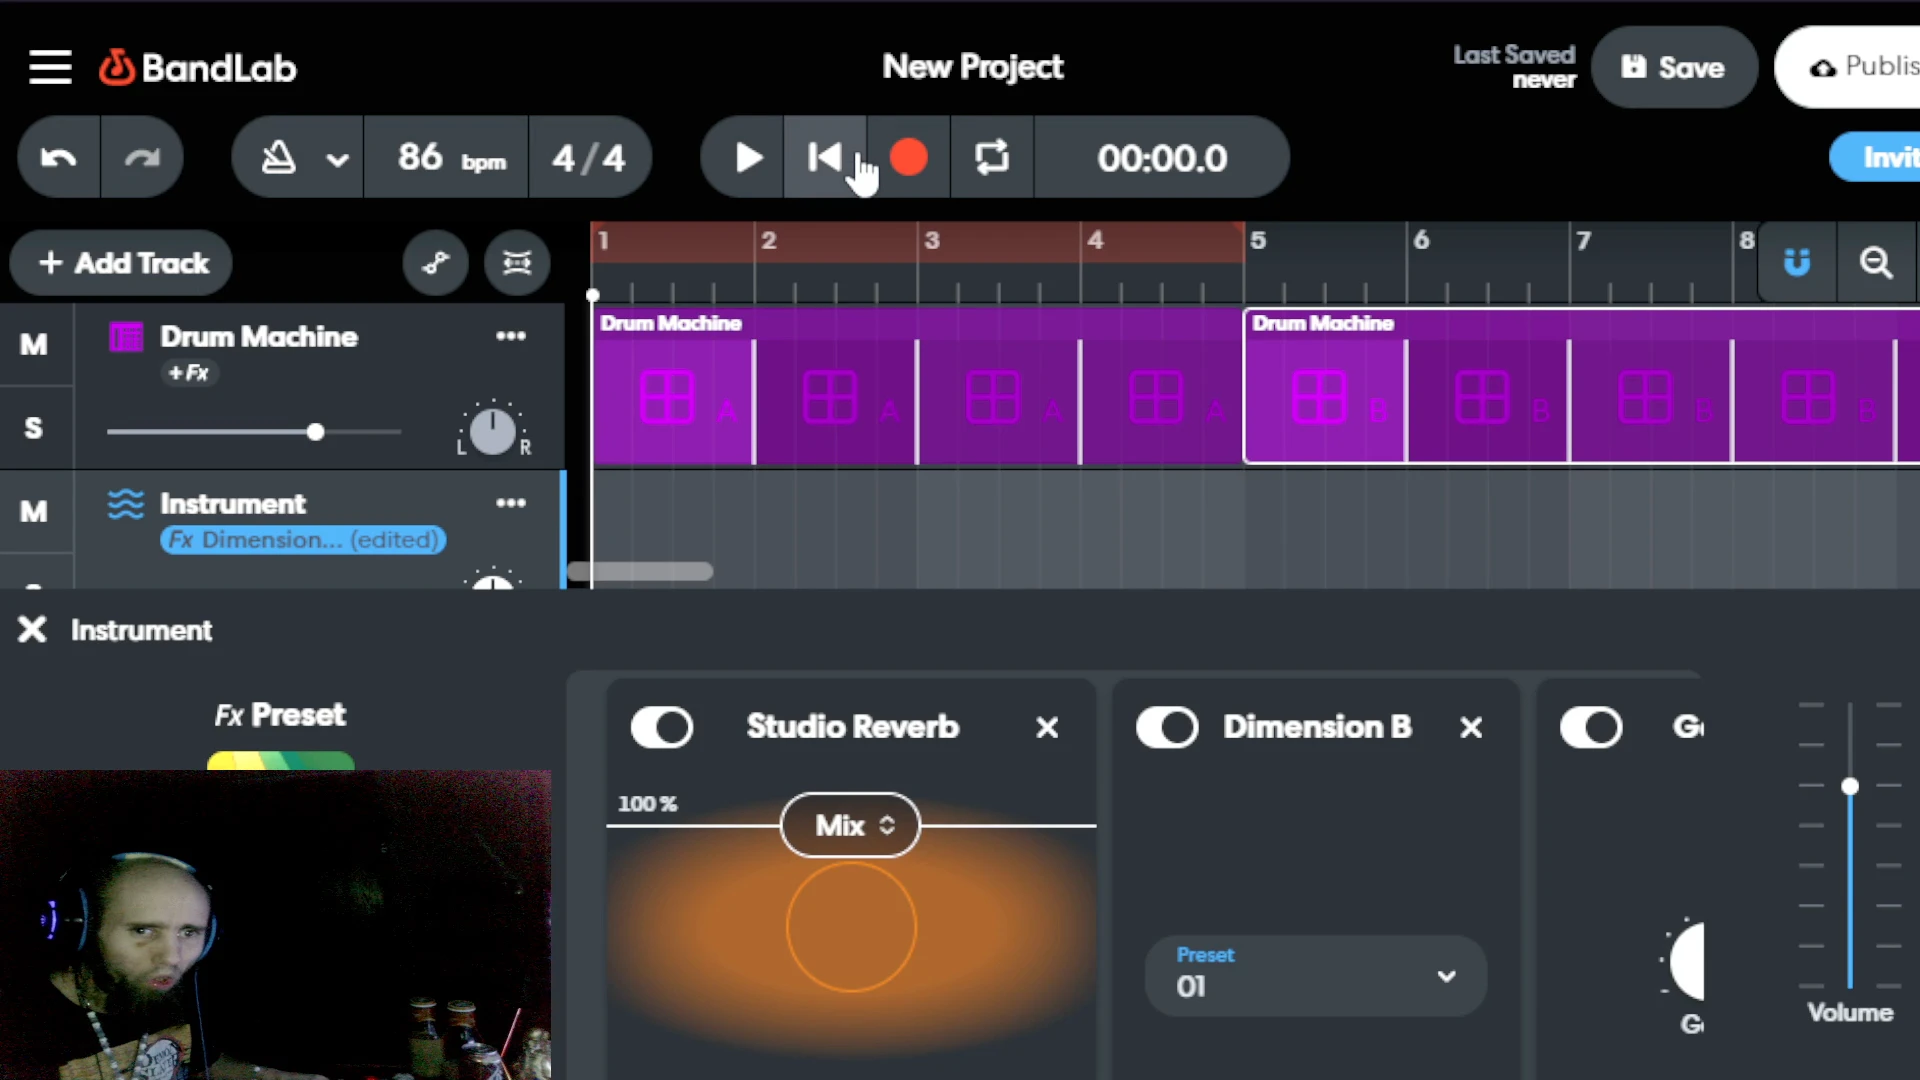Toggle Studio Reverb effect on/off

[x=662, y=727]
